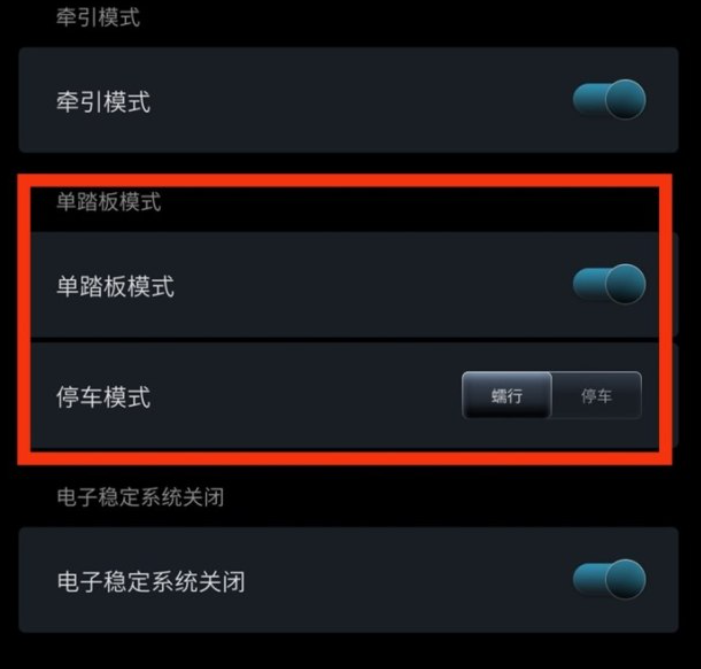The height and width of the screenshot is (669, 701).
Task: Disable the 单踏板模式 switch
Action: (609, 284)
